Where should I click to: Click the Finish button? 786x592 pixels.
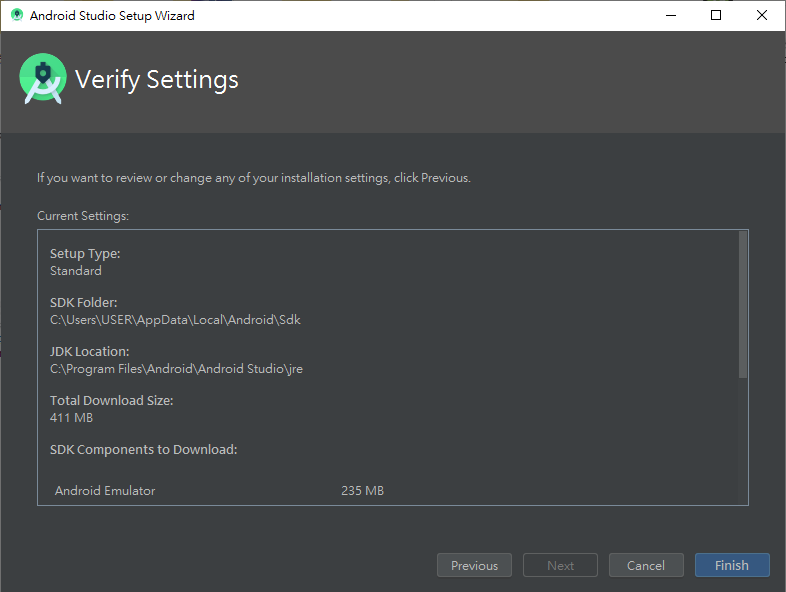(732, 565)
